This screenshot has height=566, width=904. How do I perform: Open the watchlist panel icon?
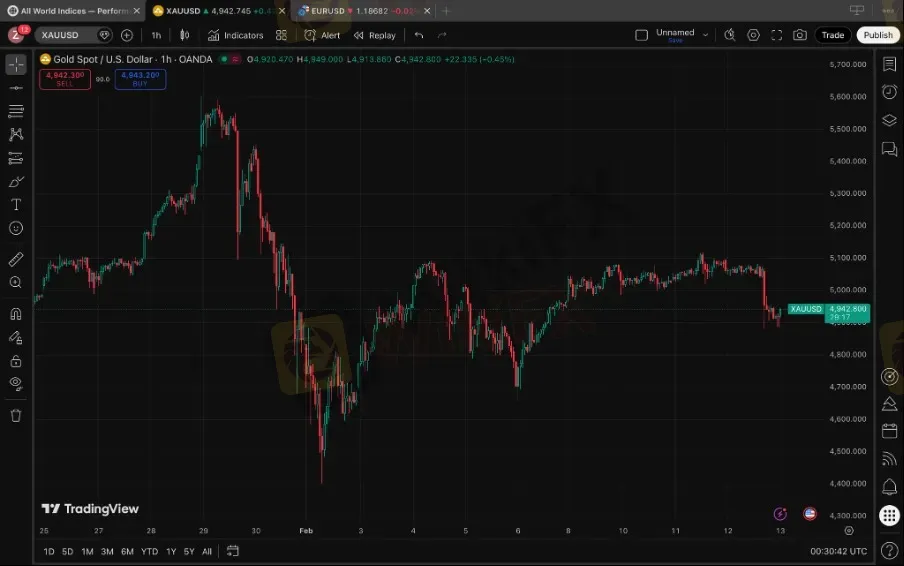[890, 64]
